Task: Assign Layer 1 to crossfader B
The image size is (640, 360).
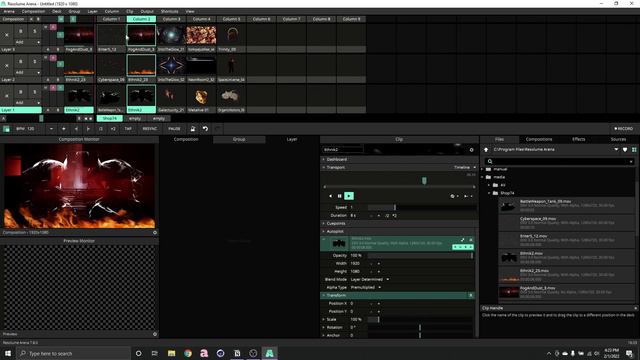Action: 58,110
